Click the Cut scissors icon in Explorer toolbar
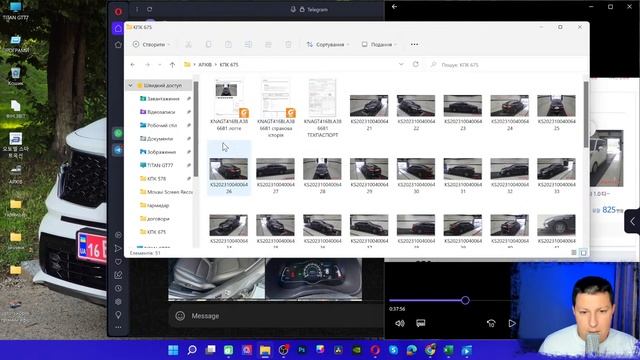The width and height of the screenshot is (640, 360). pos(188,44)
